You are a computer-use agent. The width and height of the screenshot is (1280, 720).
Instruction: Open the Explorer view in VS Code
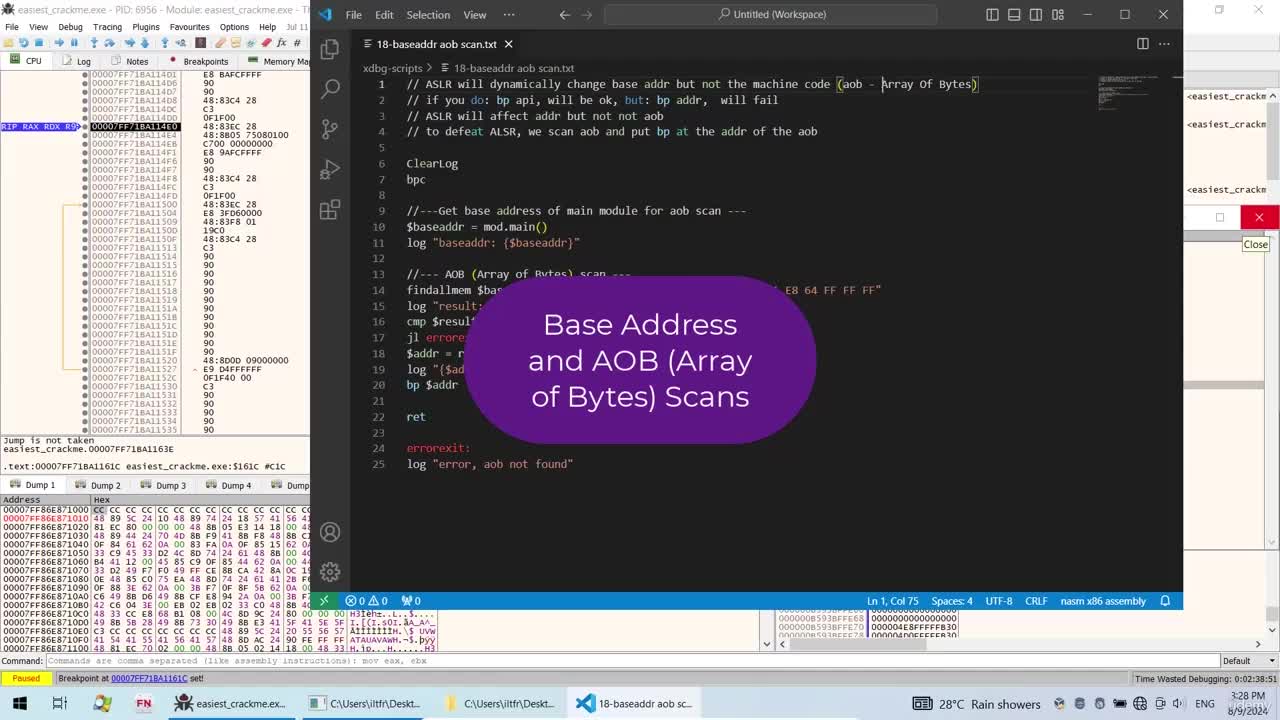pyautogui.click(x=330, y=48)
